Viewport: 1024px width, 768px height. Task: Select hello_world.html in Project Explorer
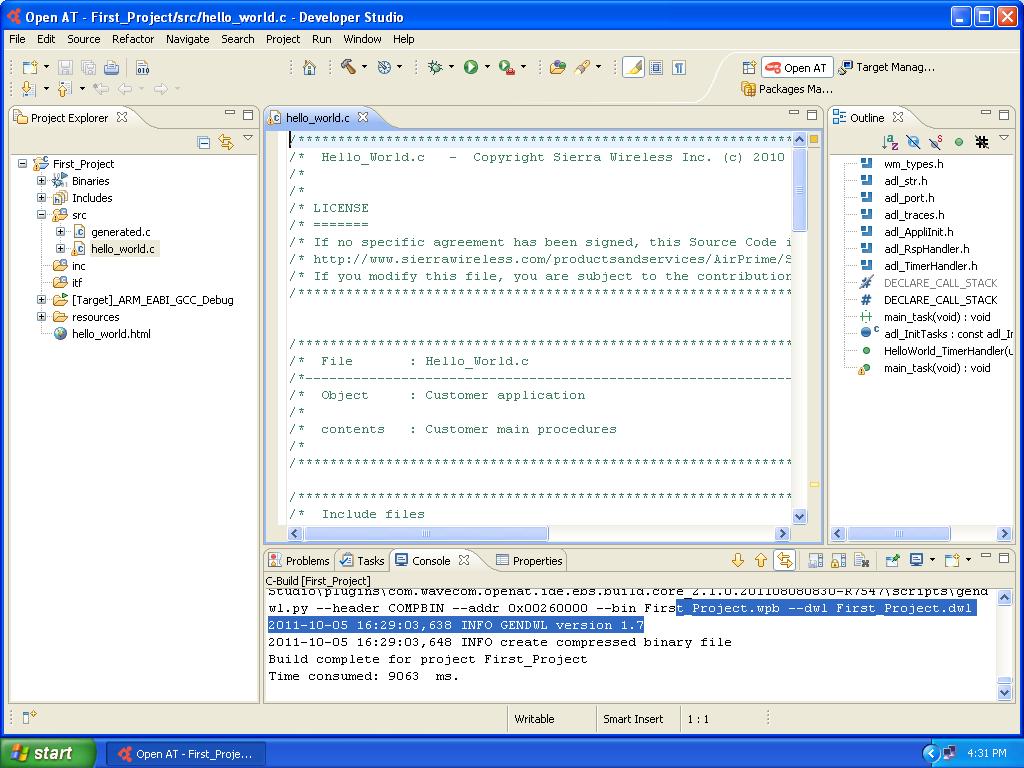coord(111,334)
